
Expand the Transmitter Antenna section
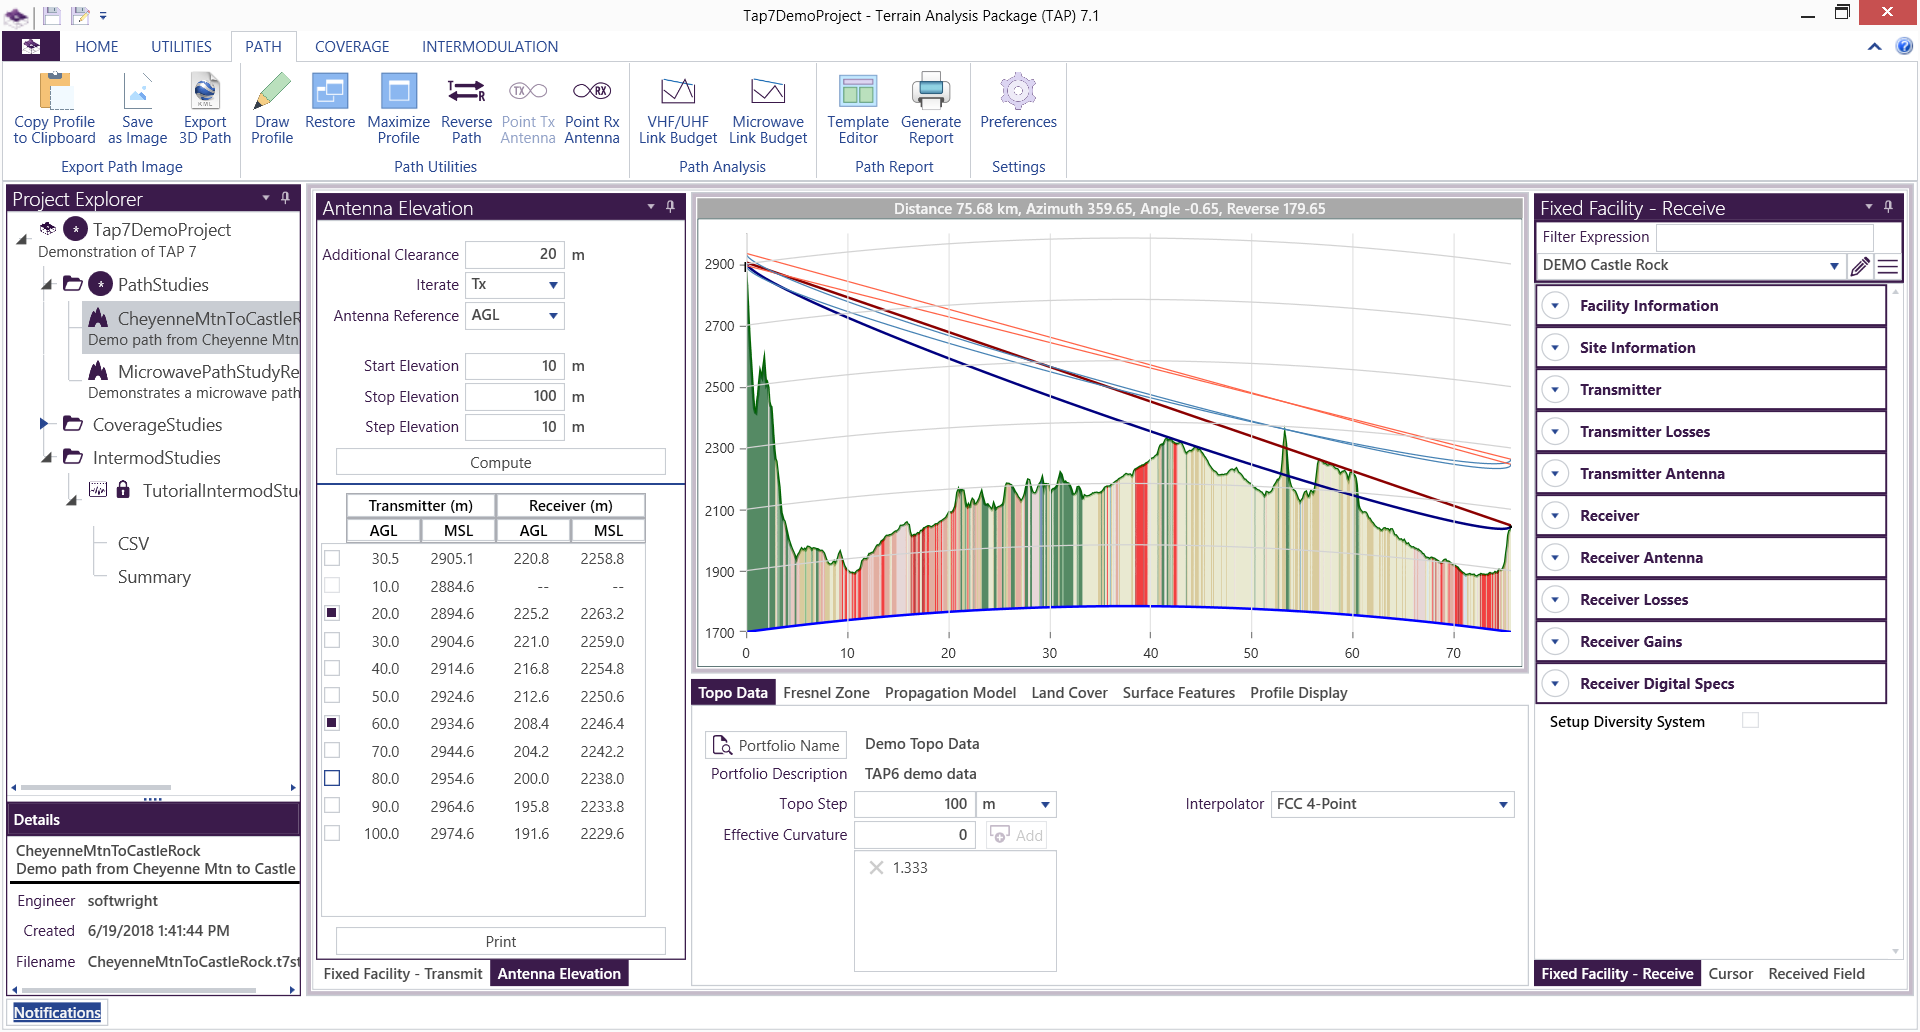pos(1556,474)
